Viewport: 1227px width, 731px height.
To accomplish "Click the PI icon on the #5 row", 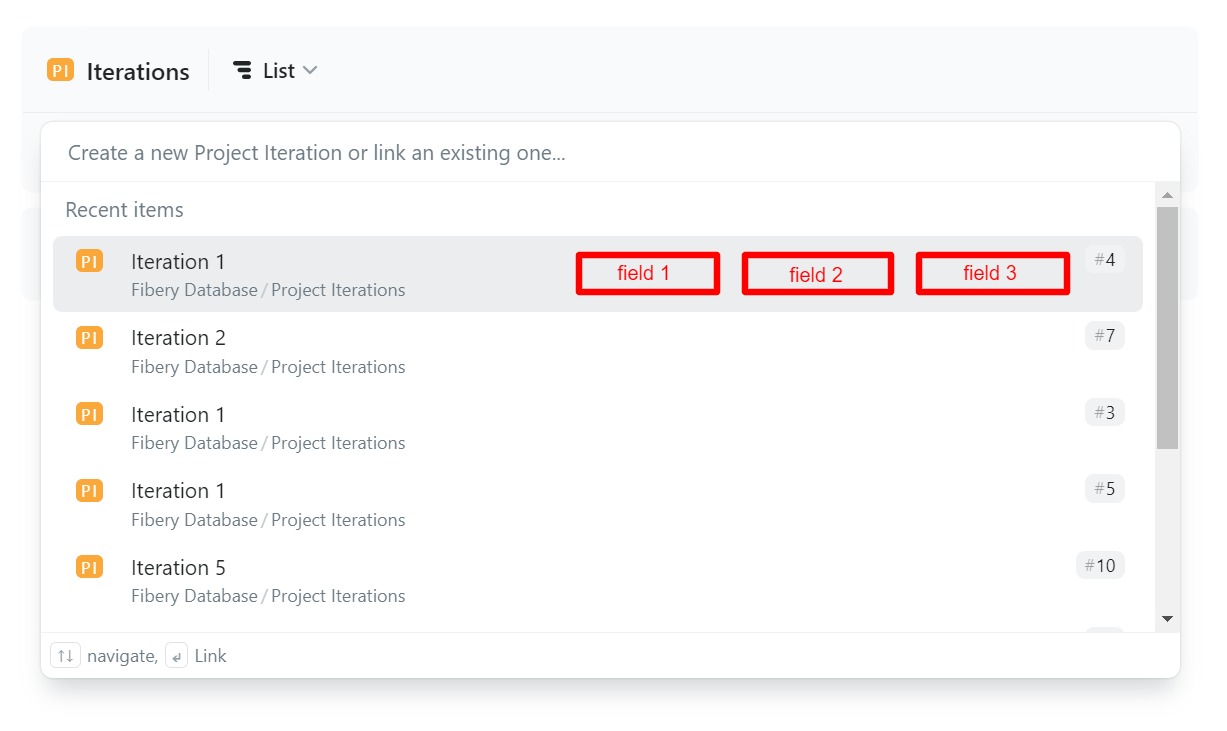I will coord(89,491).
